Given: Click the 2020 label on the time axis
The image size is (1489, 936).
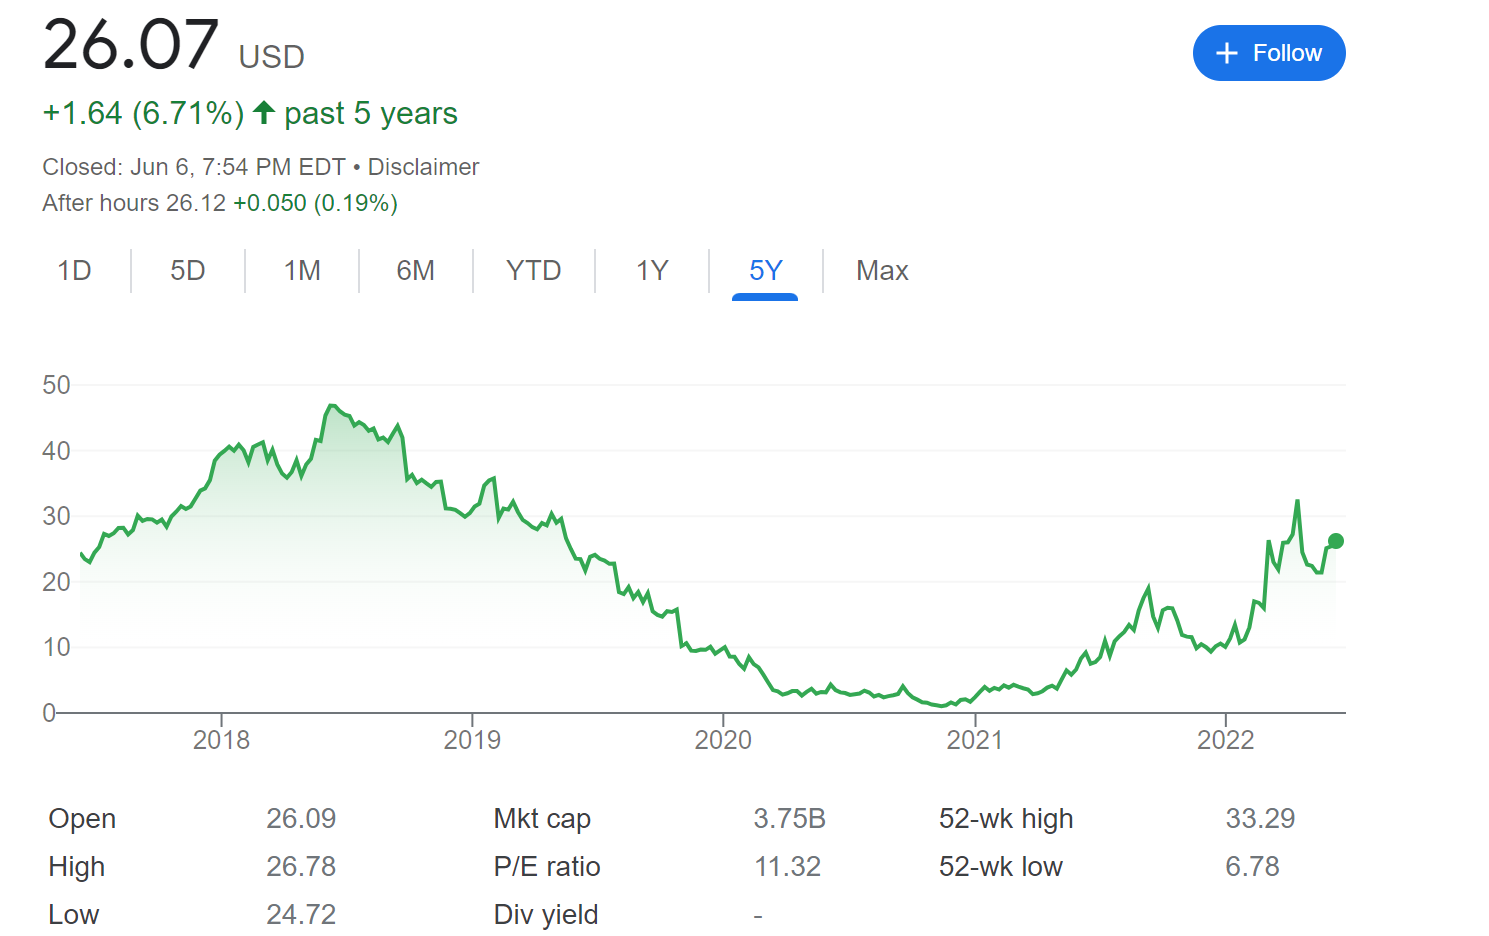Looking at the screenshot, I should [723, 740].
